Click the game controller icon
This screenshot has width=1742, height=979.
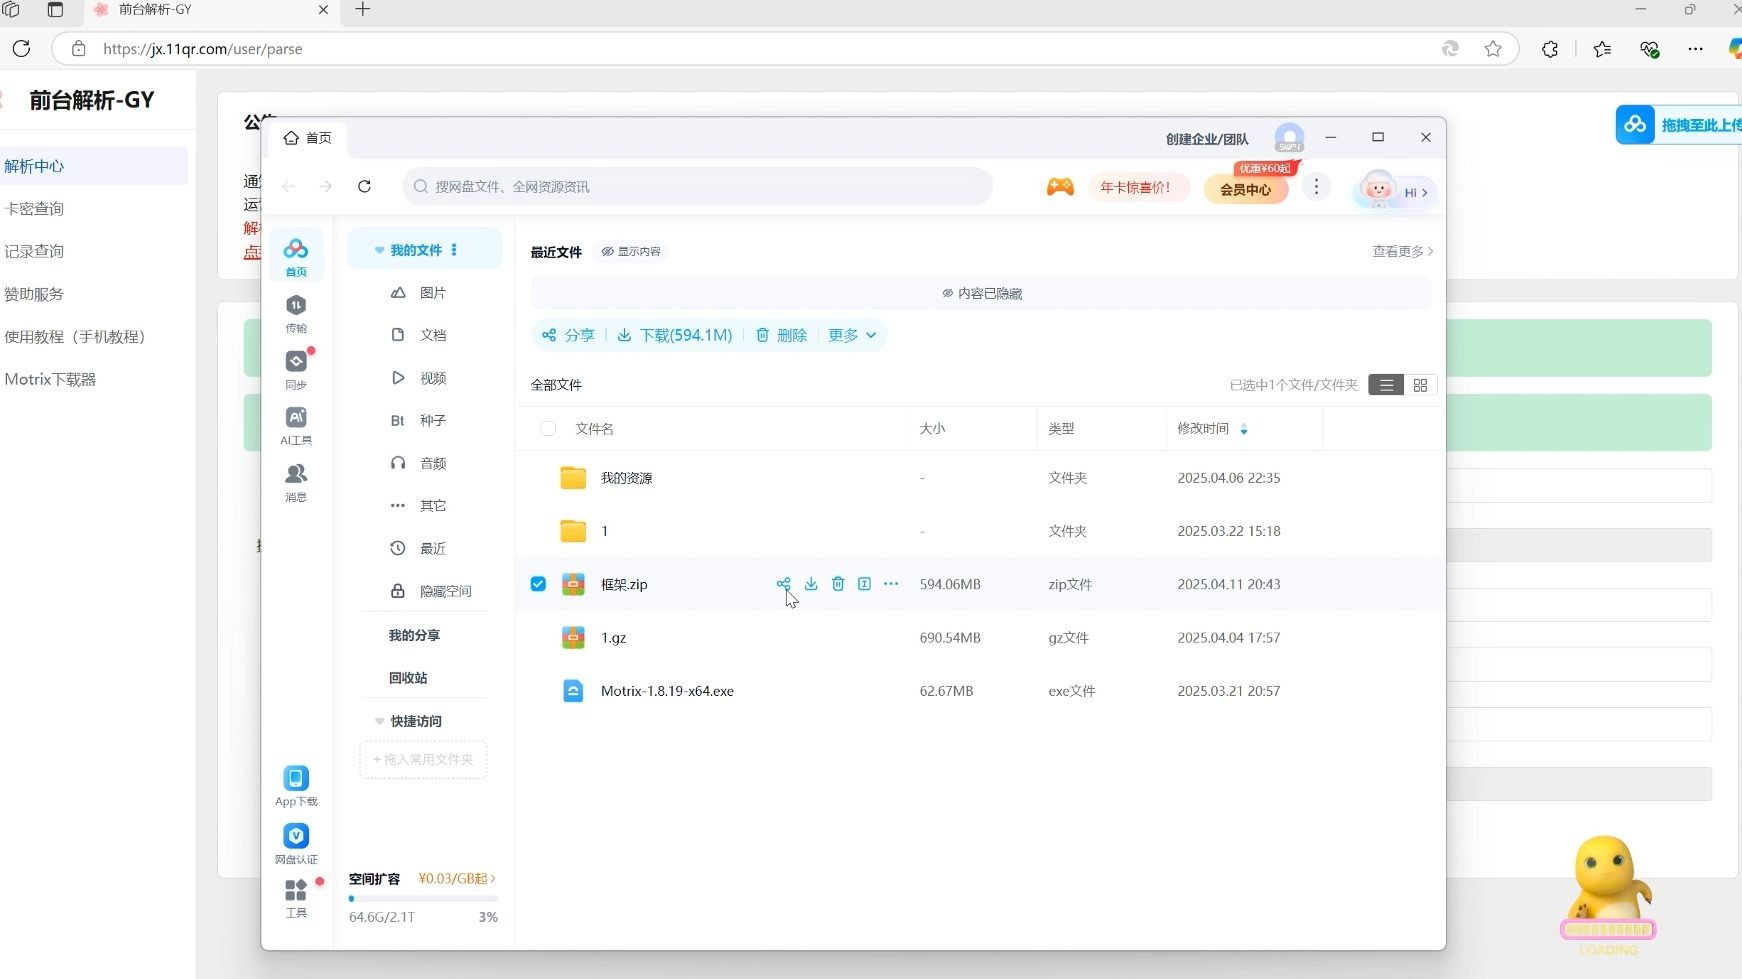[1060, 187]
